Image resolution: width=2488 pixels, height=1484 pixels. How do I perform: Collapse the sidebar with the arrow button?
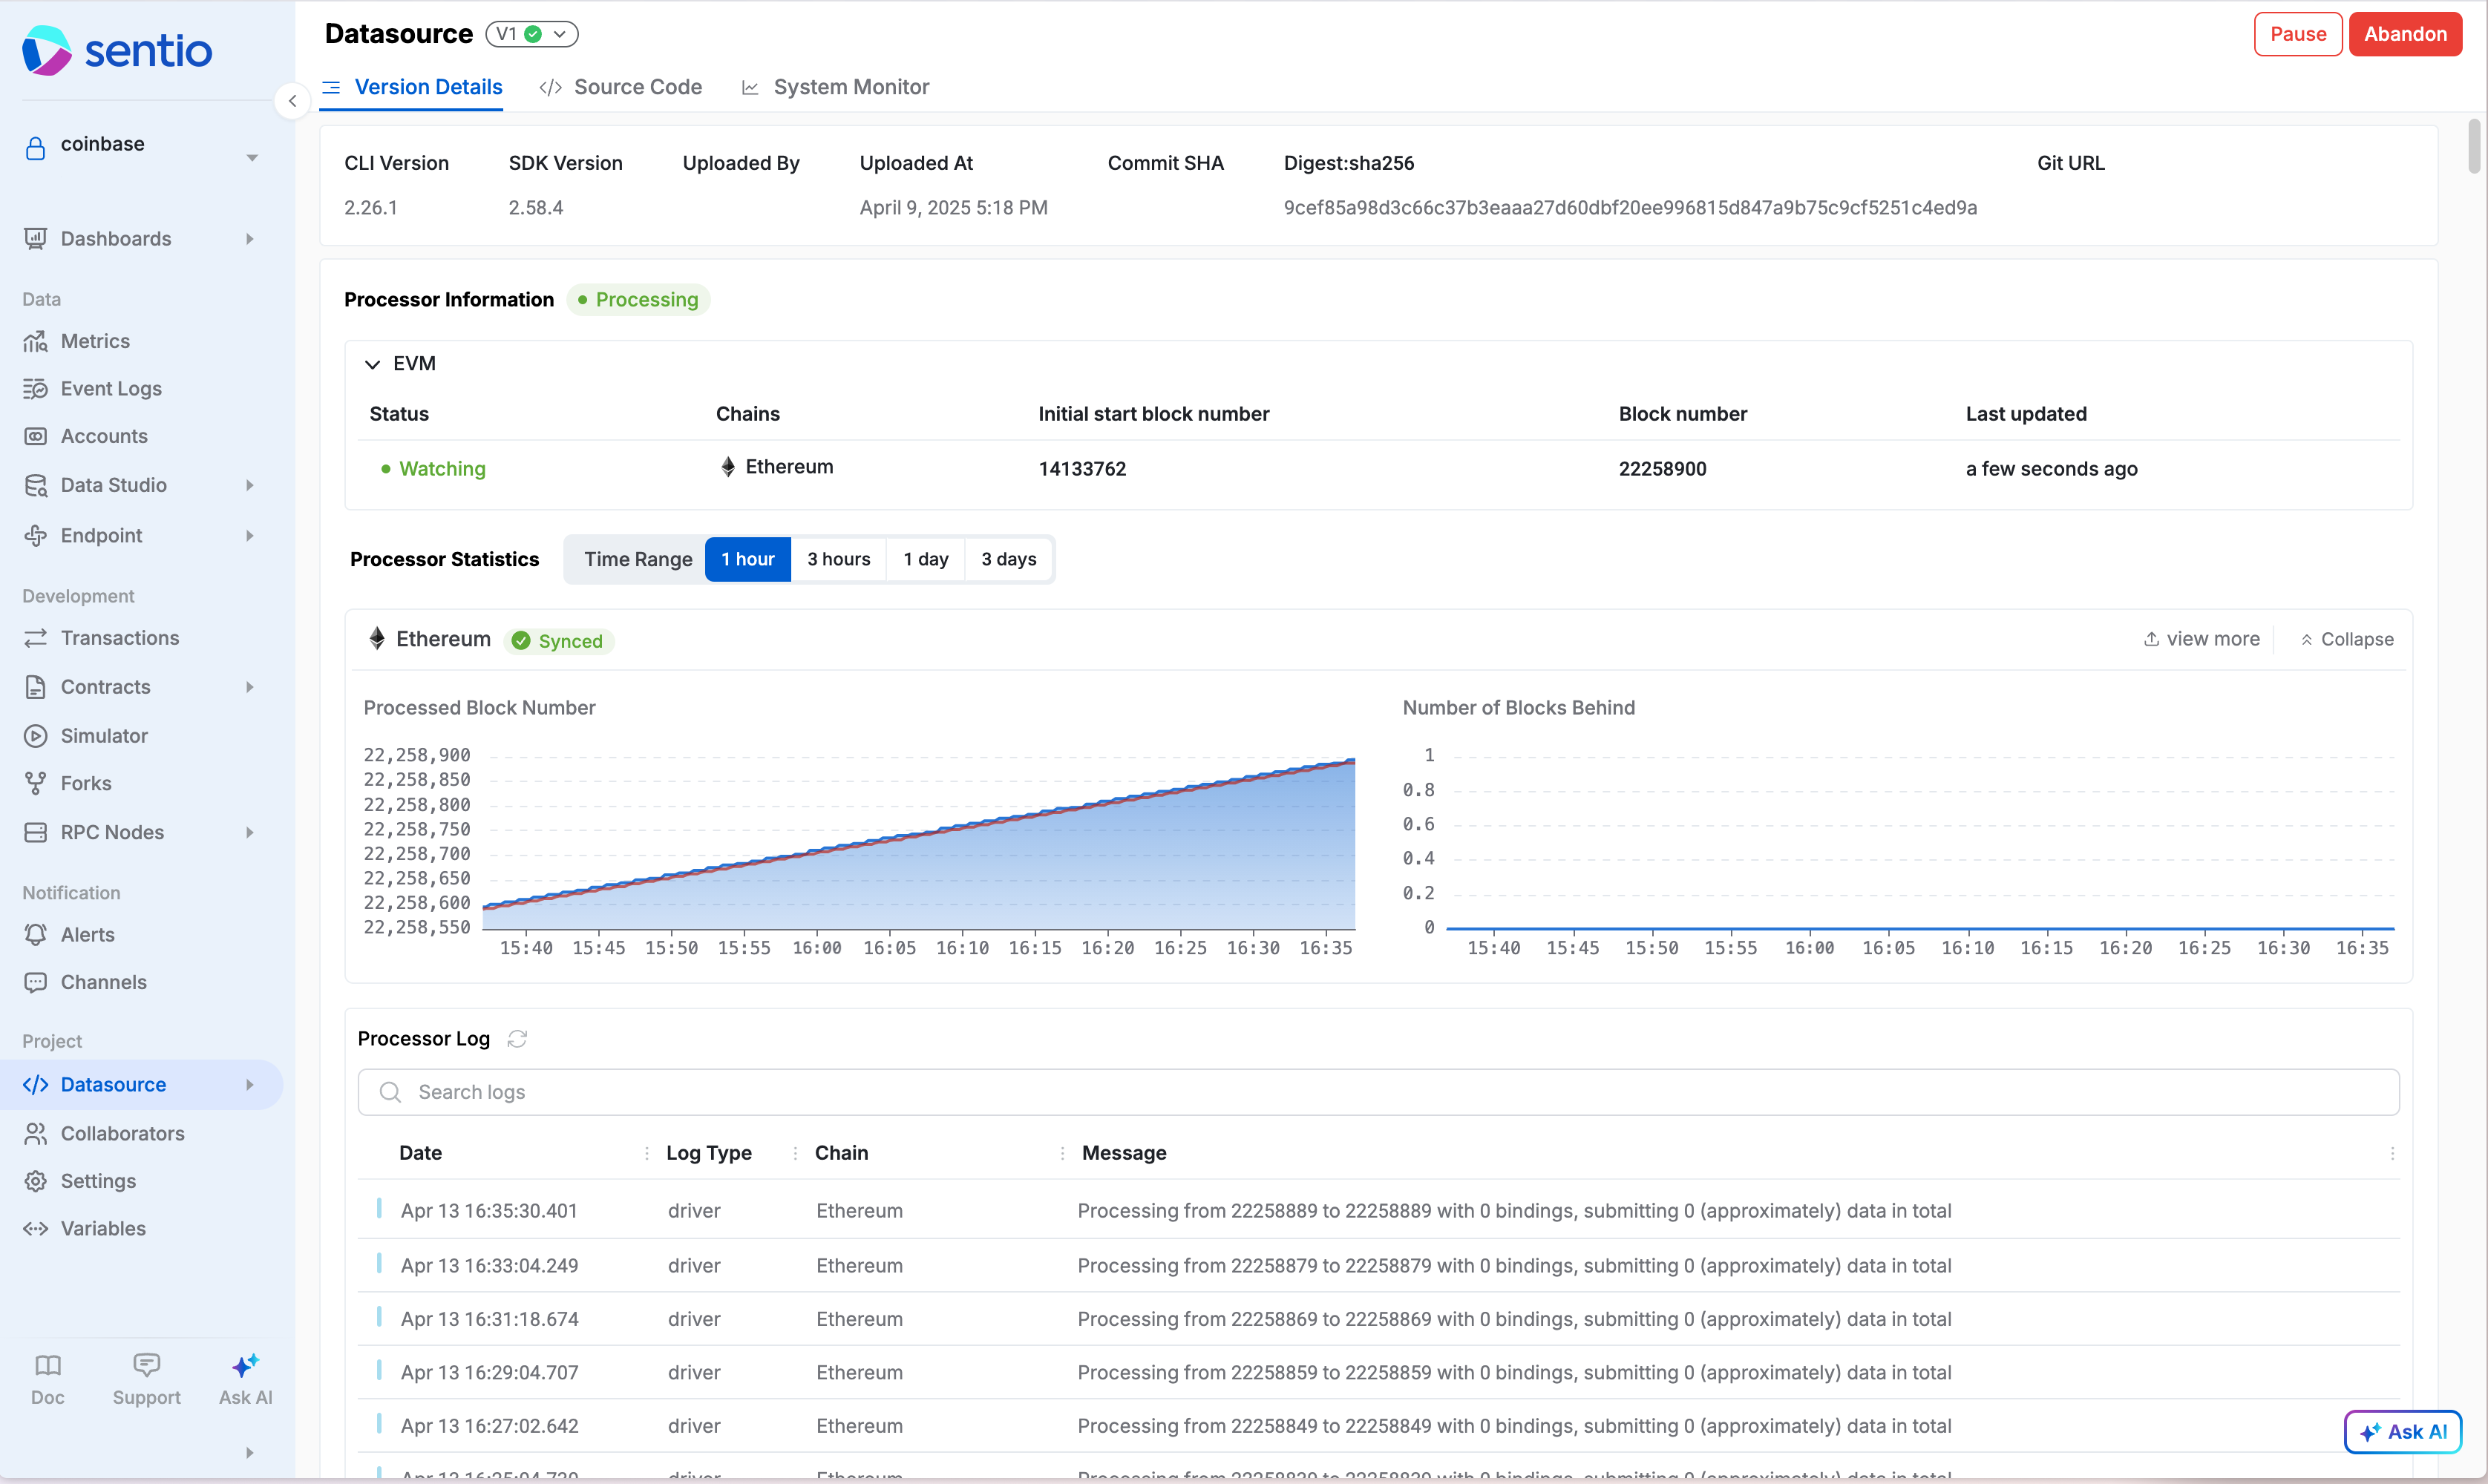click(292, 100)
